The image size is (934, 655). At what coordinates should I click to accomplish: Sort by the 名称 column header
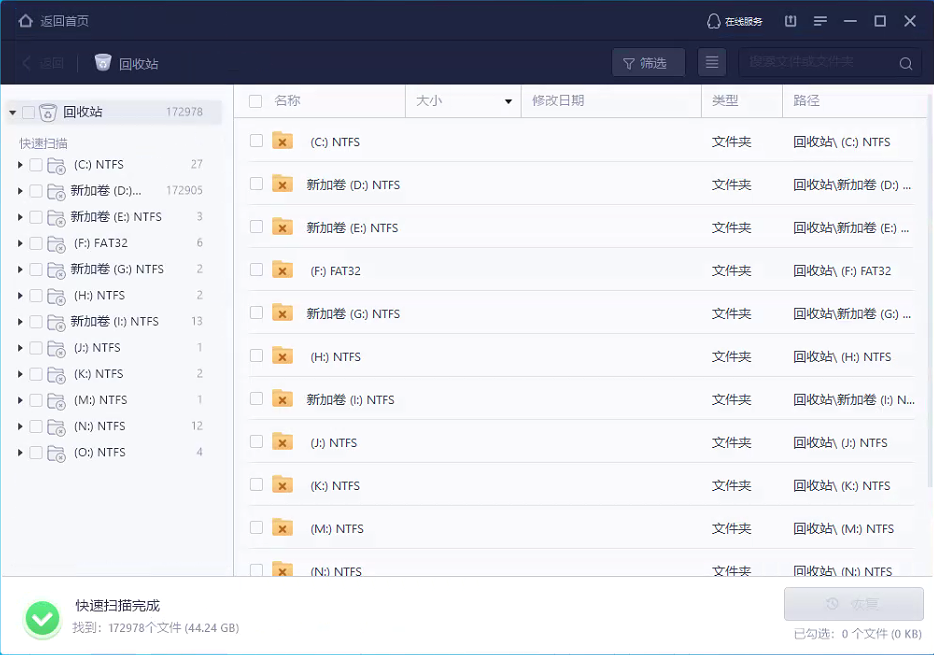point(287,101)
